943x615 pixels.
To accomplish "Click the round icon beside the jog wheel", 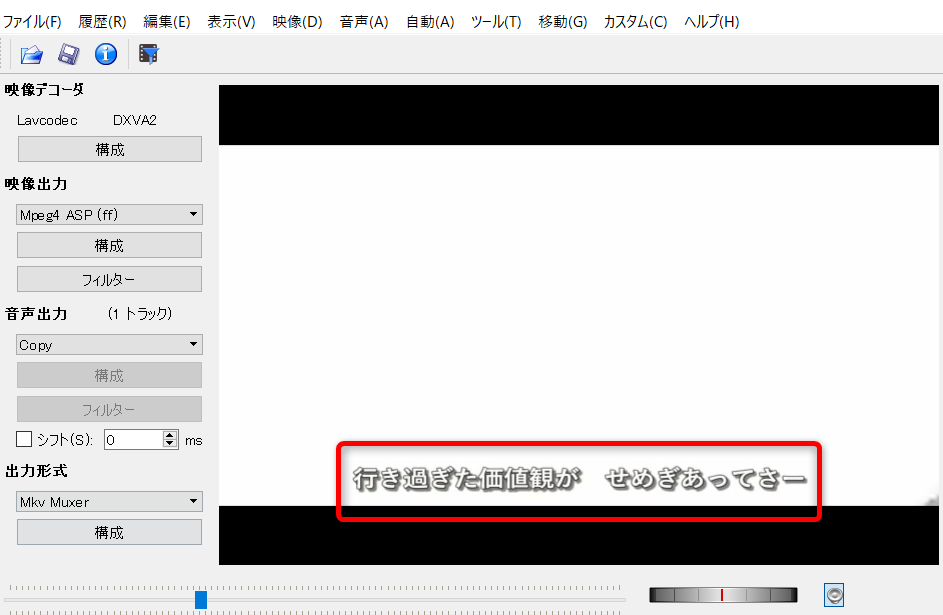I will (x=834, y=595).
